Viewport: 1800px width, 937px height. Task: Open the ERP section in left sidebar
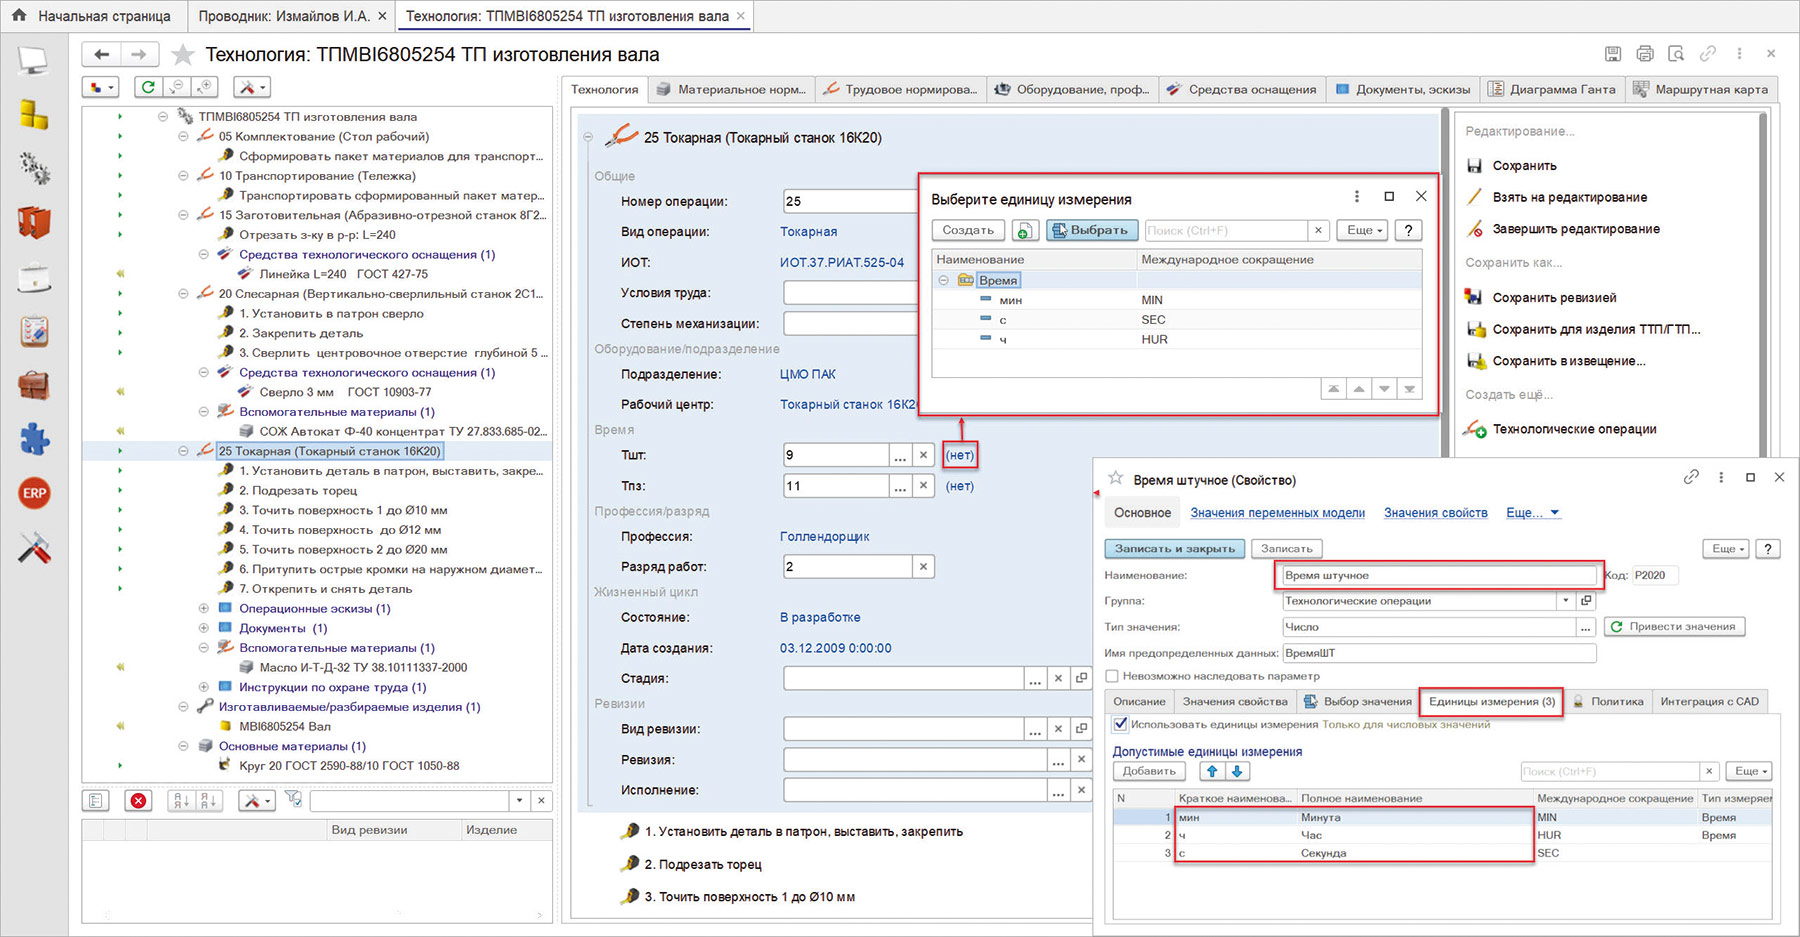pos(34,493)
